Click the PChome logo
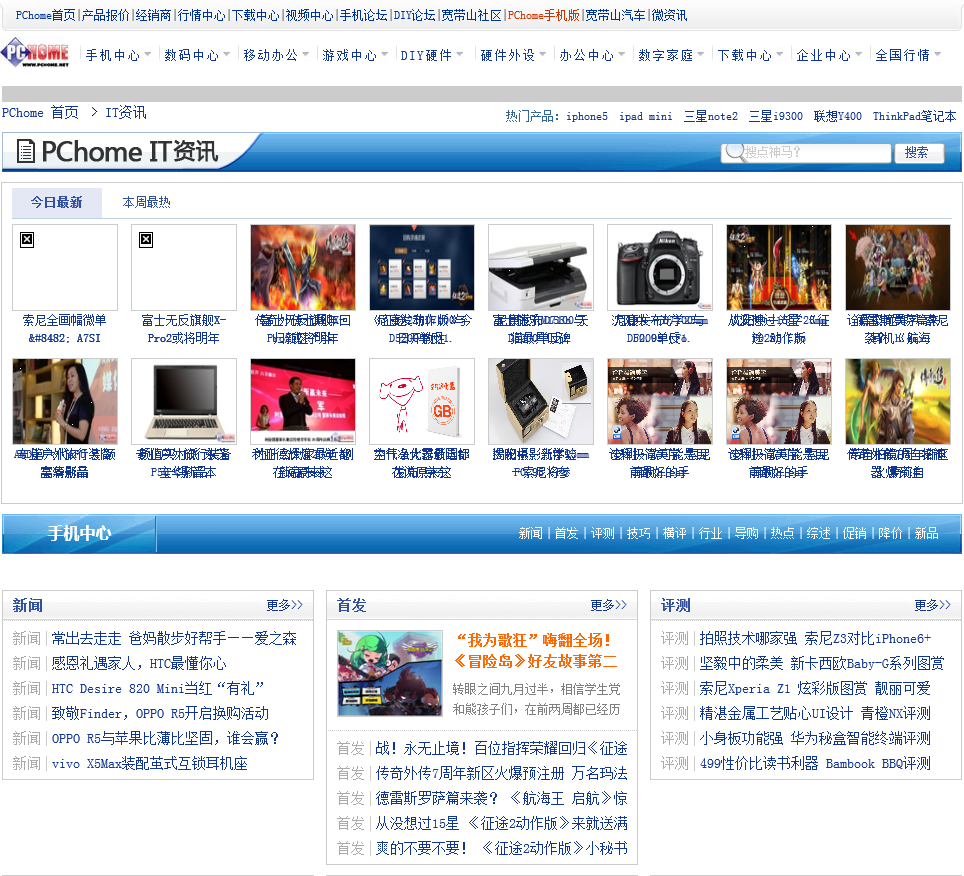Screen dimensions: 964x876 [x=36, y=53]
